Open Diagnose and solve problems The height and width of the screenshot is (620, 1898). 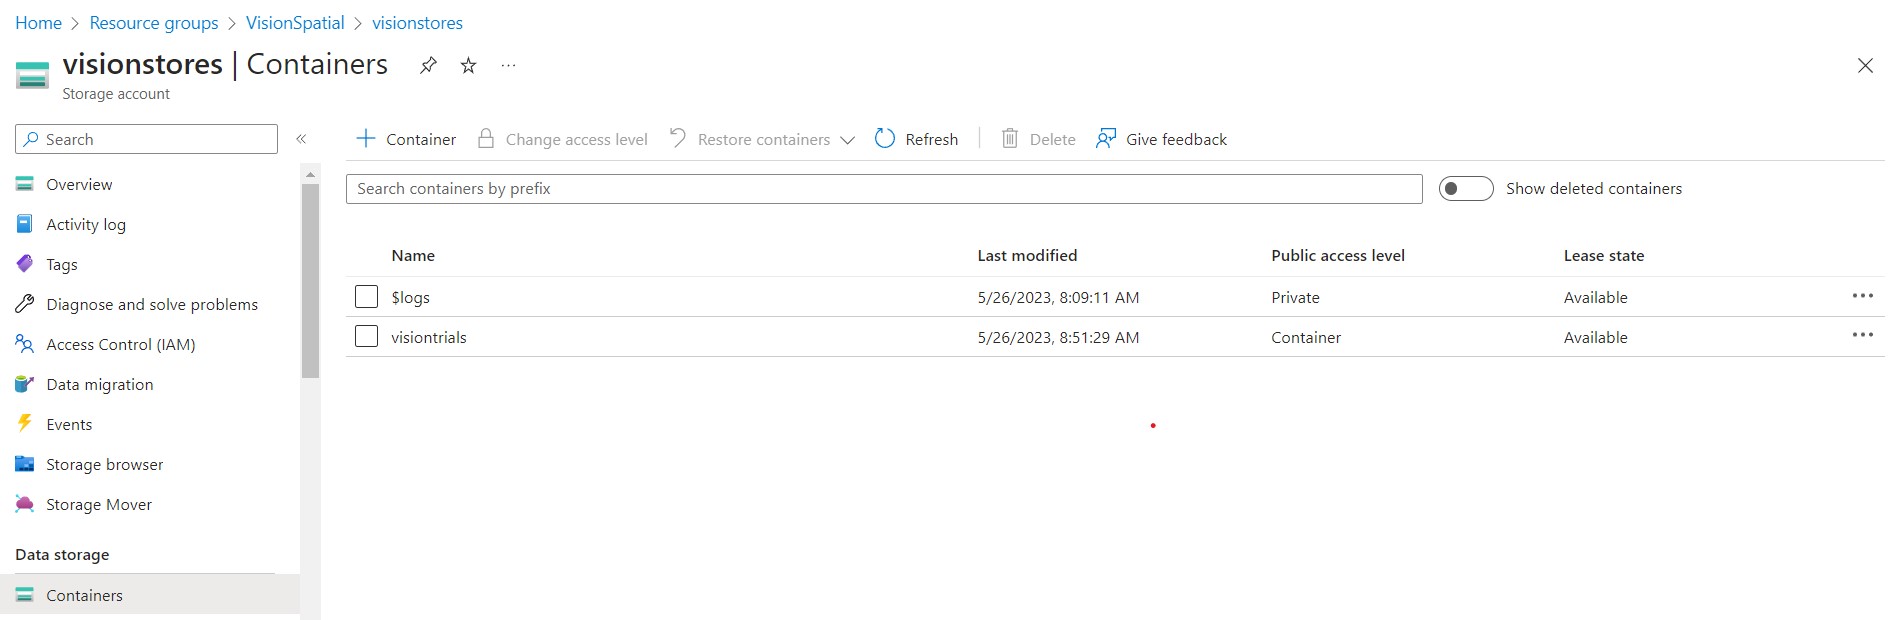pos(152,305)
